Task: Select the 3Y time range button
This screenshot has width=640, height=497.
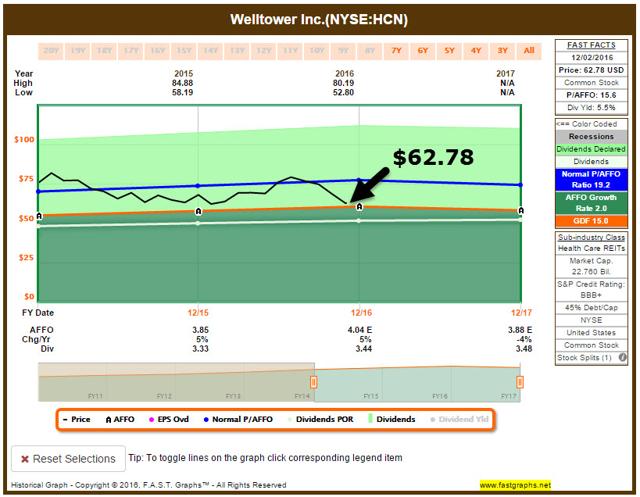Action: (x=502, y=51)
